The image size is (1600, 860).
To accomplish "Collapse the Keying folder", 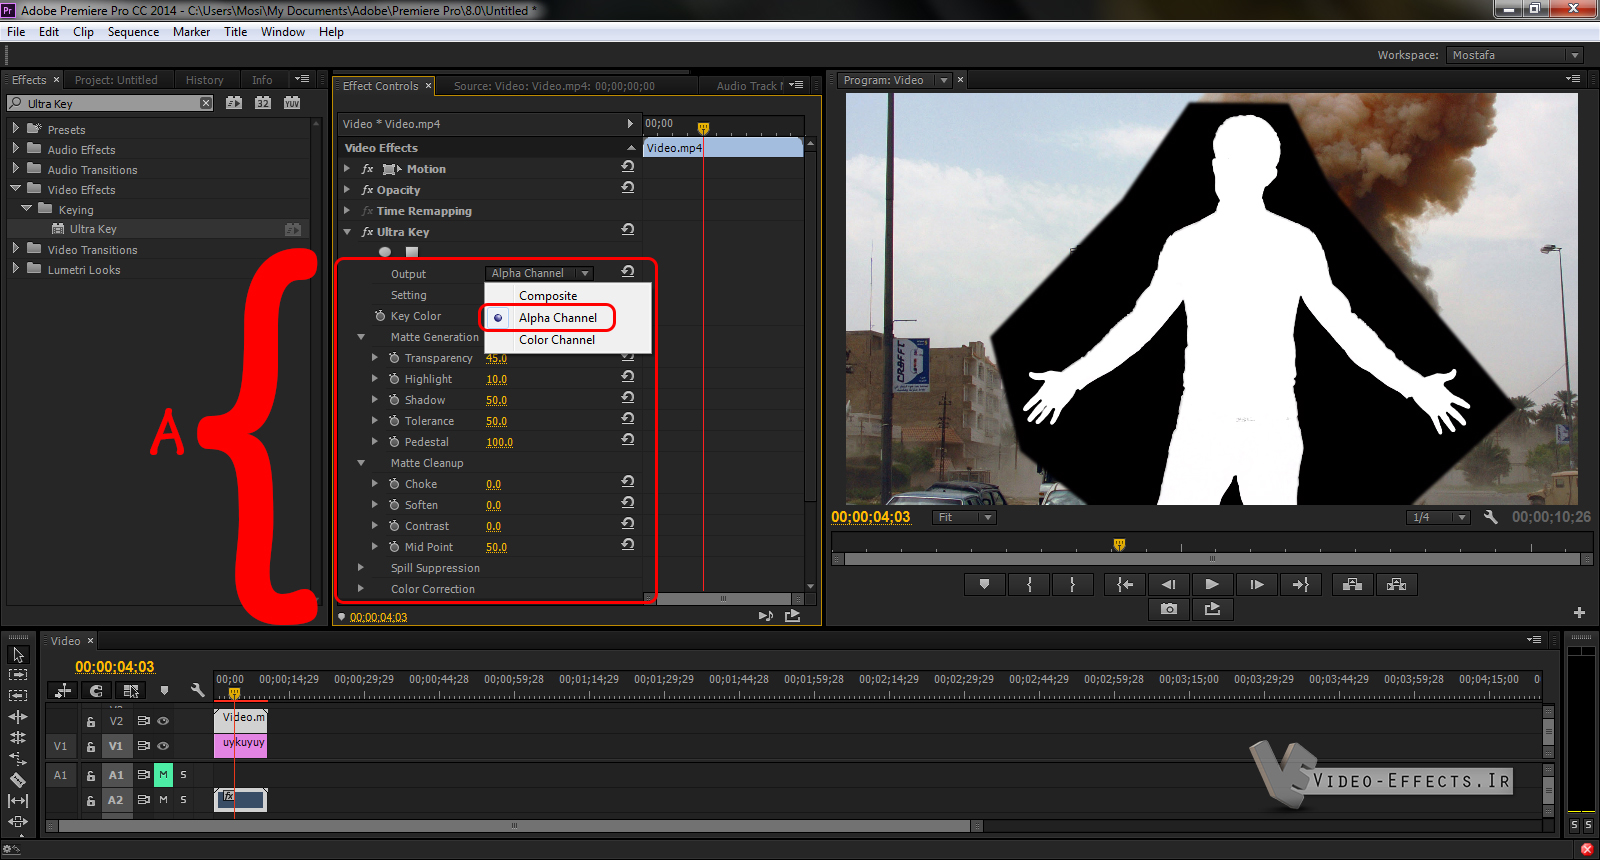I will (26, 208).
